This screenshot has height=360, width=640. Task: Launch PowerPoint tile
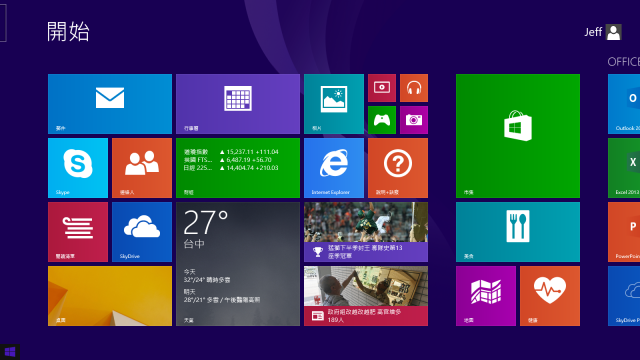624,232
